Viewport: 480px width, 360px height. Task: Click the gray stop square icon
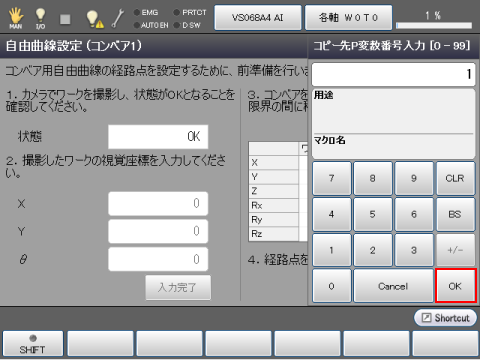[65, 19]
